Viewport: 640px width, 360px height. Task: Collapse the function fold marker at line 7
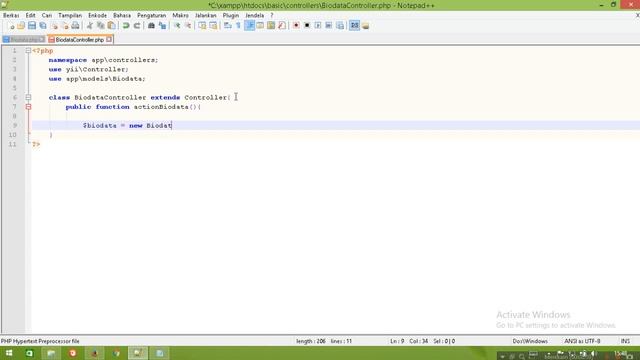click(x=28, y=107)
